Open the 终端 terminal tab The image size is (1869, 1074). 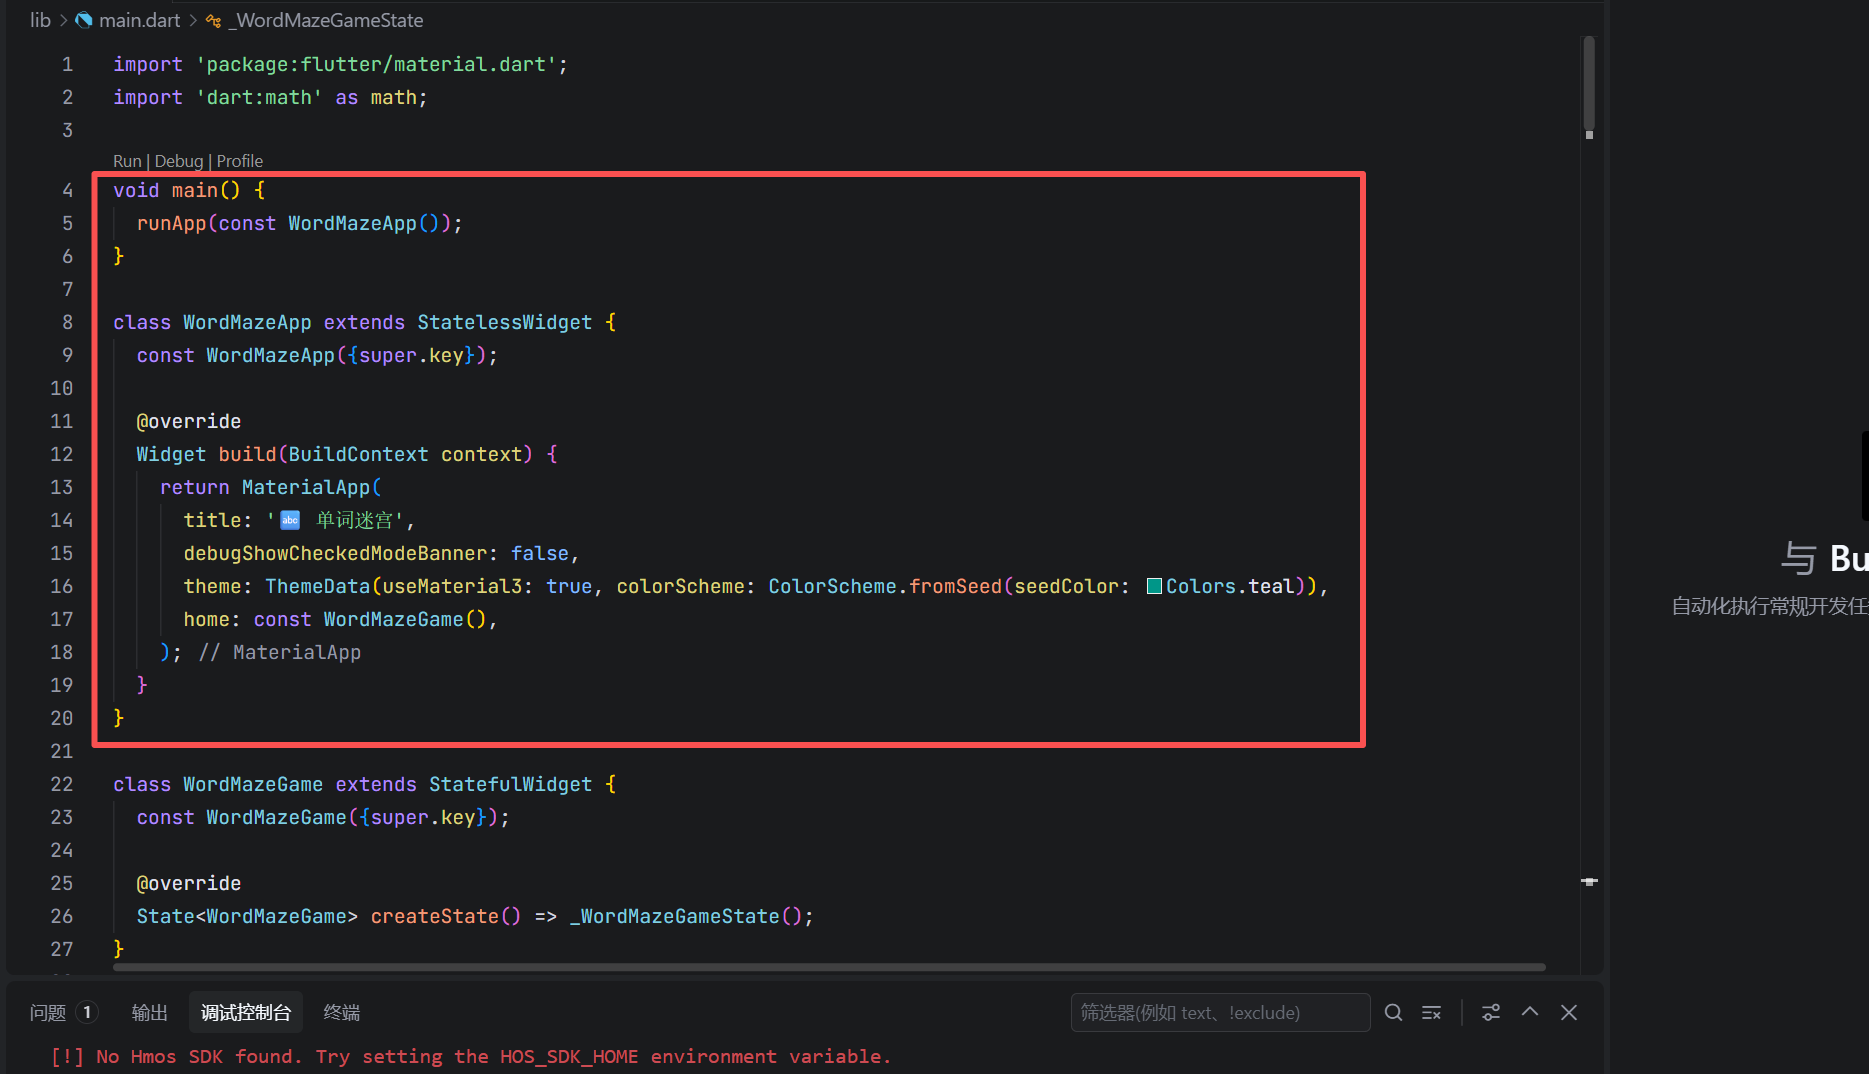[x=342, y=1013]
